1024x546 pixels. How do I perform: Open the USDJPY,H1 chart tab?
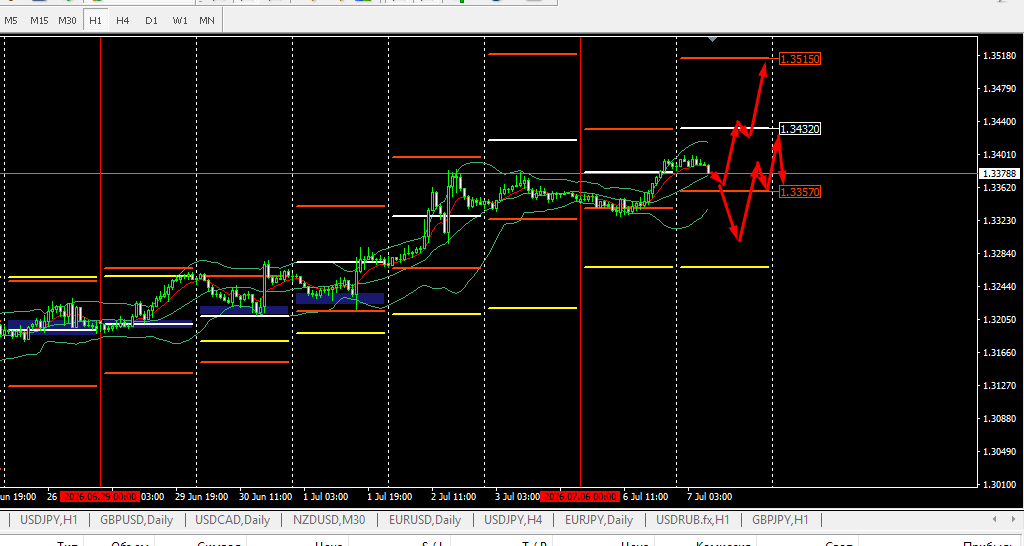click(x=48, y=520)
